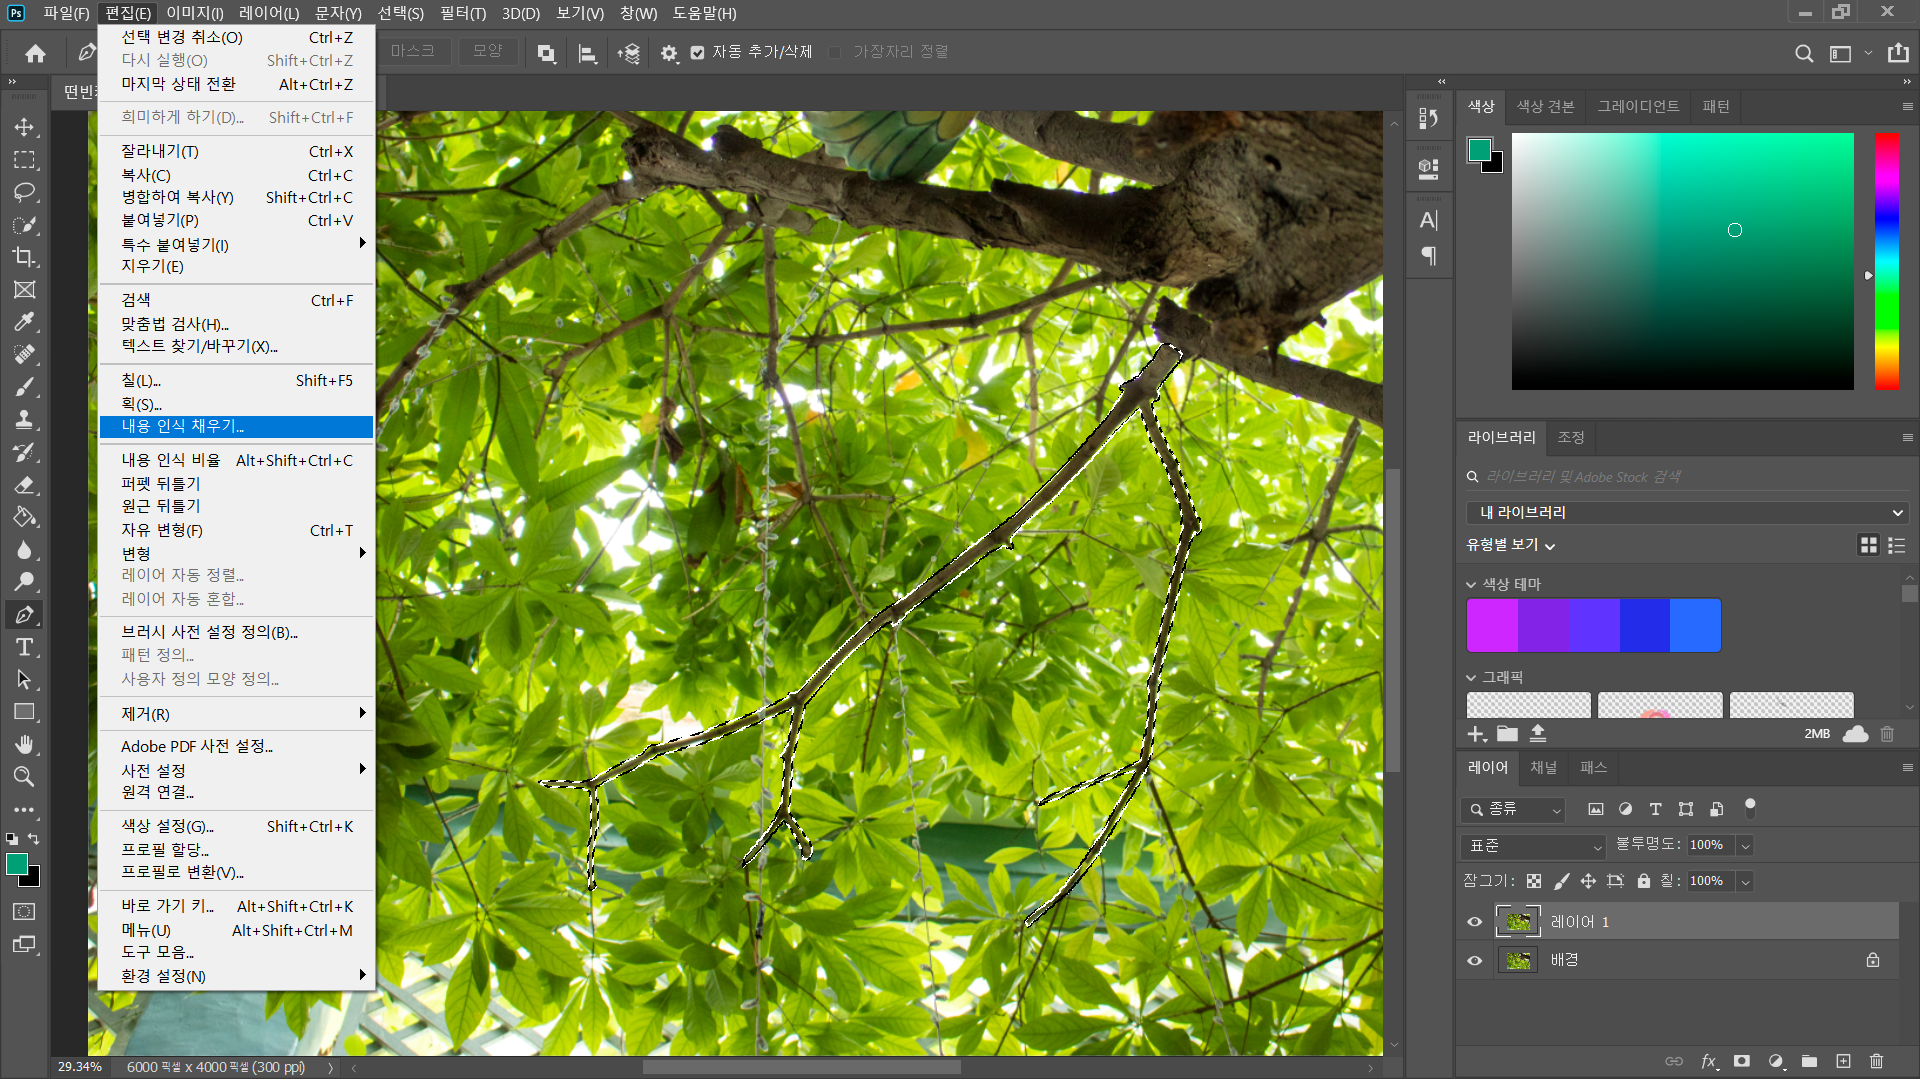Select the Horizontal Type tool

24,647
